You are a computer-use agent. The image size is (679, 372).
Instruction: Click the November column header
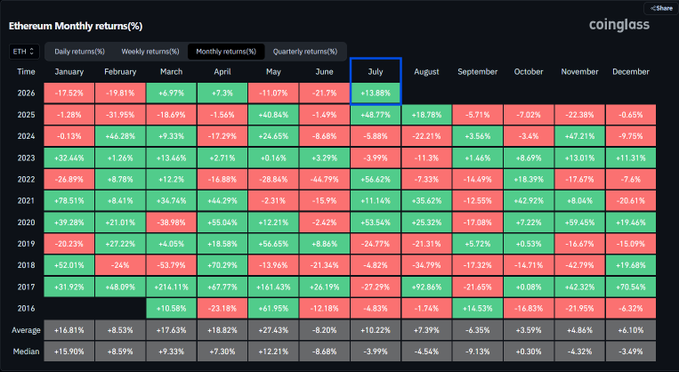click(579, 72)
